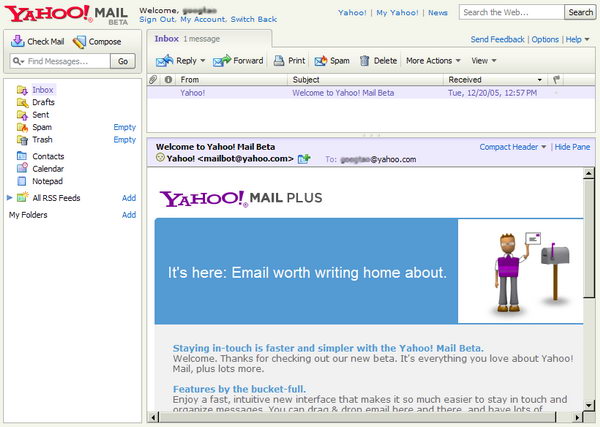Click the Hide Pane link
The width and height of the screenshot is (600, 427).
point(572,147)
